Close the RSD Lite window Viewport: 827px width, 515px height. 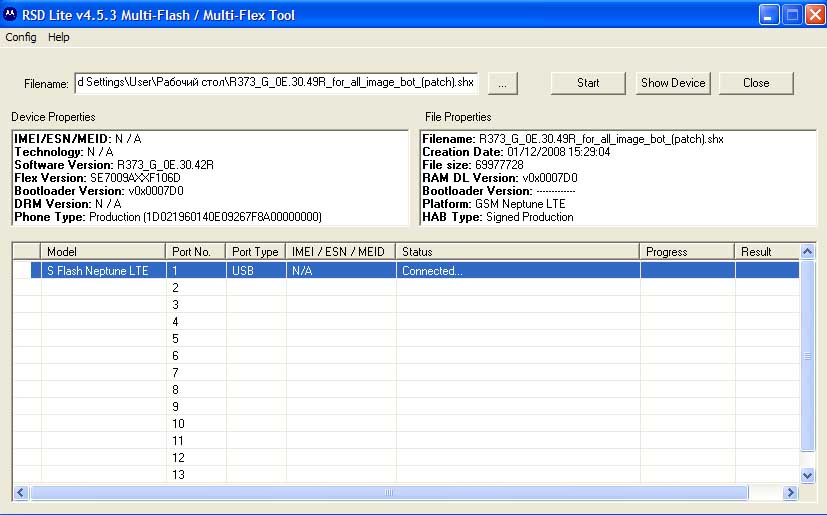point(815,15)
